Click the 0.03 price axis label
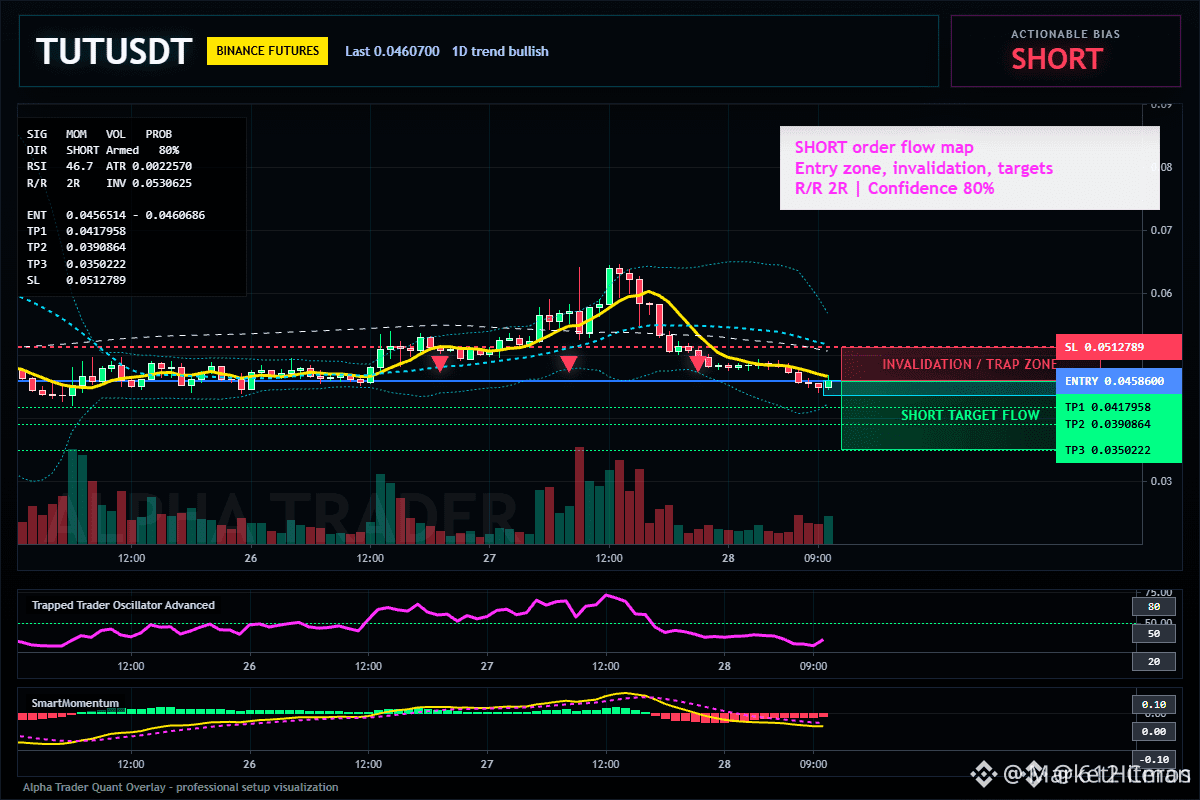This screenshot has height=800, width=1200. click(1159, 481)
